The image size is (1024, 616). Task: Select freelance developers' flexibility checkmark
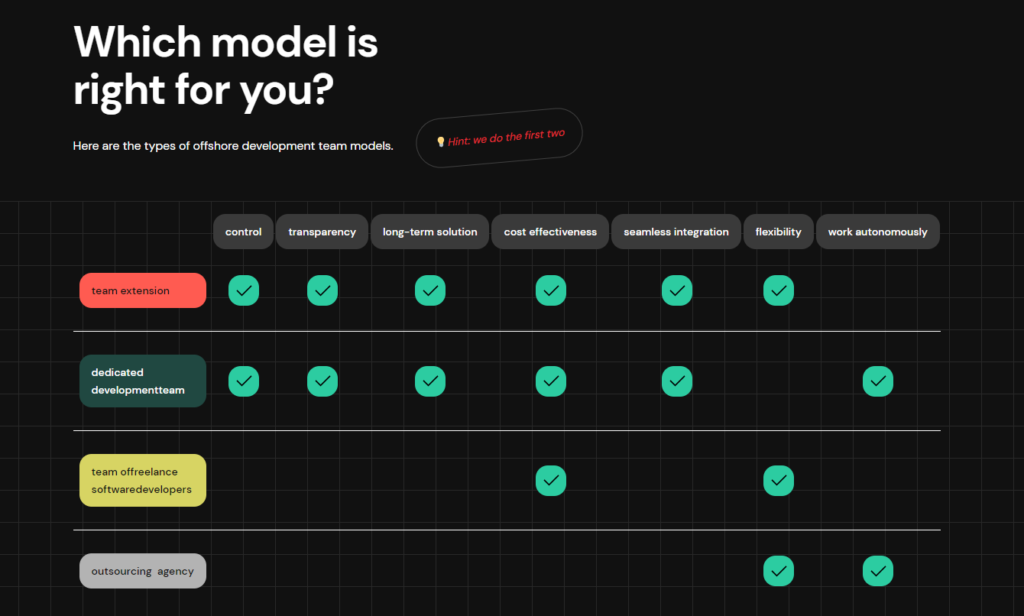coord(778,480)
